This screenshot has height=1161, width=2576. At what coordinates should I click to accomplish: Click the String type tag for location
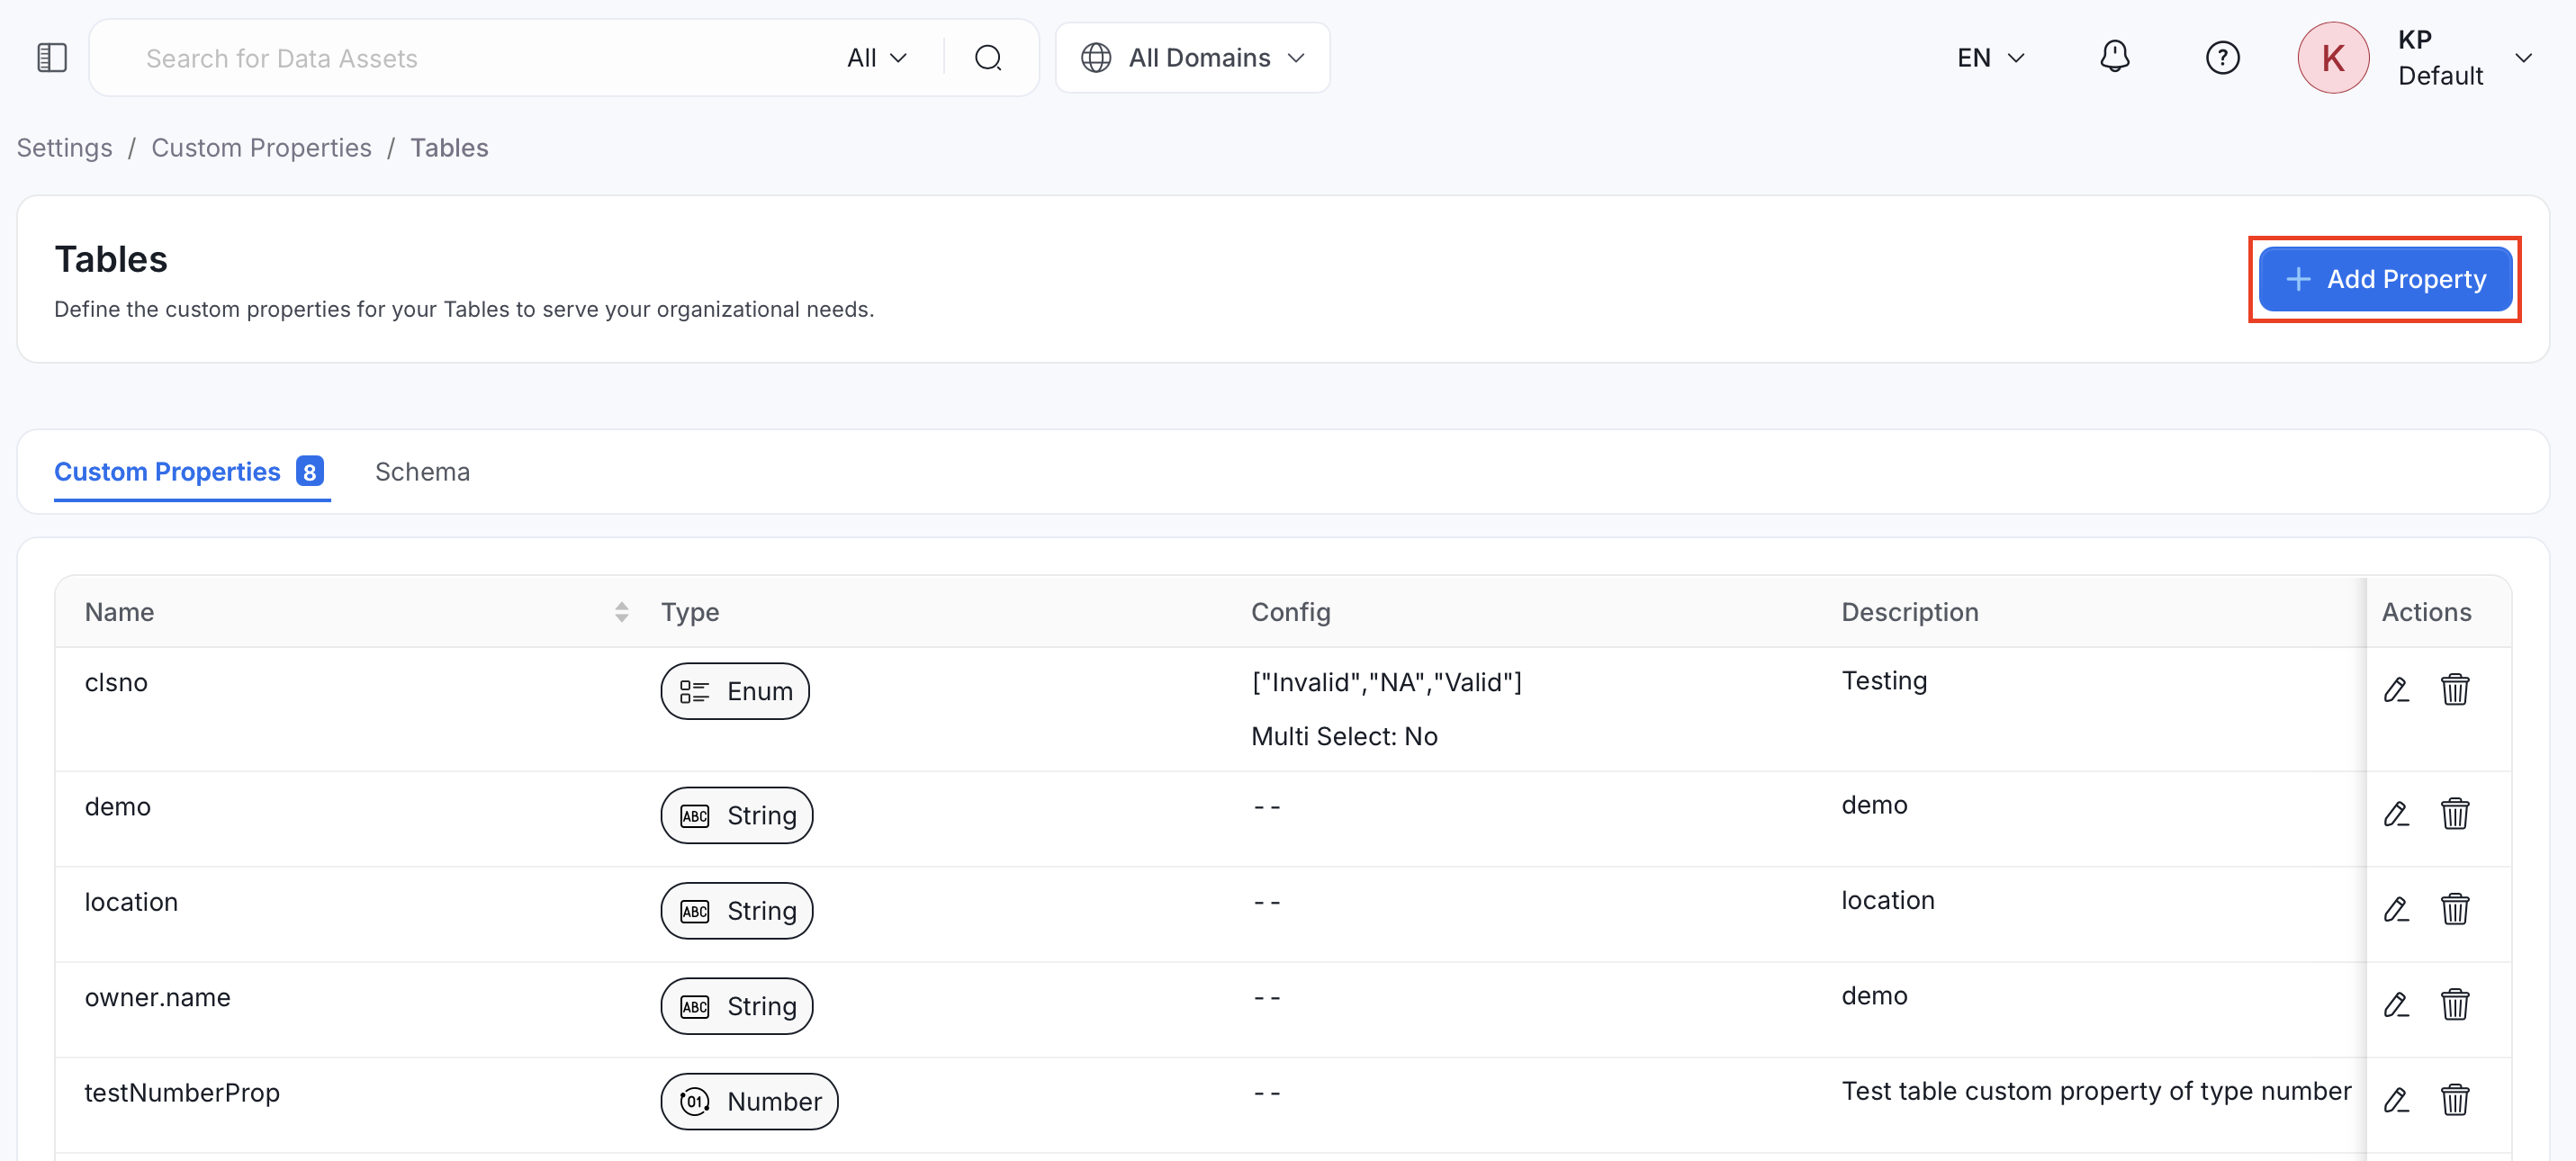(737, 911)
